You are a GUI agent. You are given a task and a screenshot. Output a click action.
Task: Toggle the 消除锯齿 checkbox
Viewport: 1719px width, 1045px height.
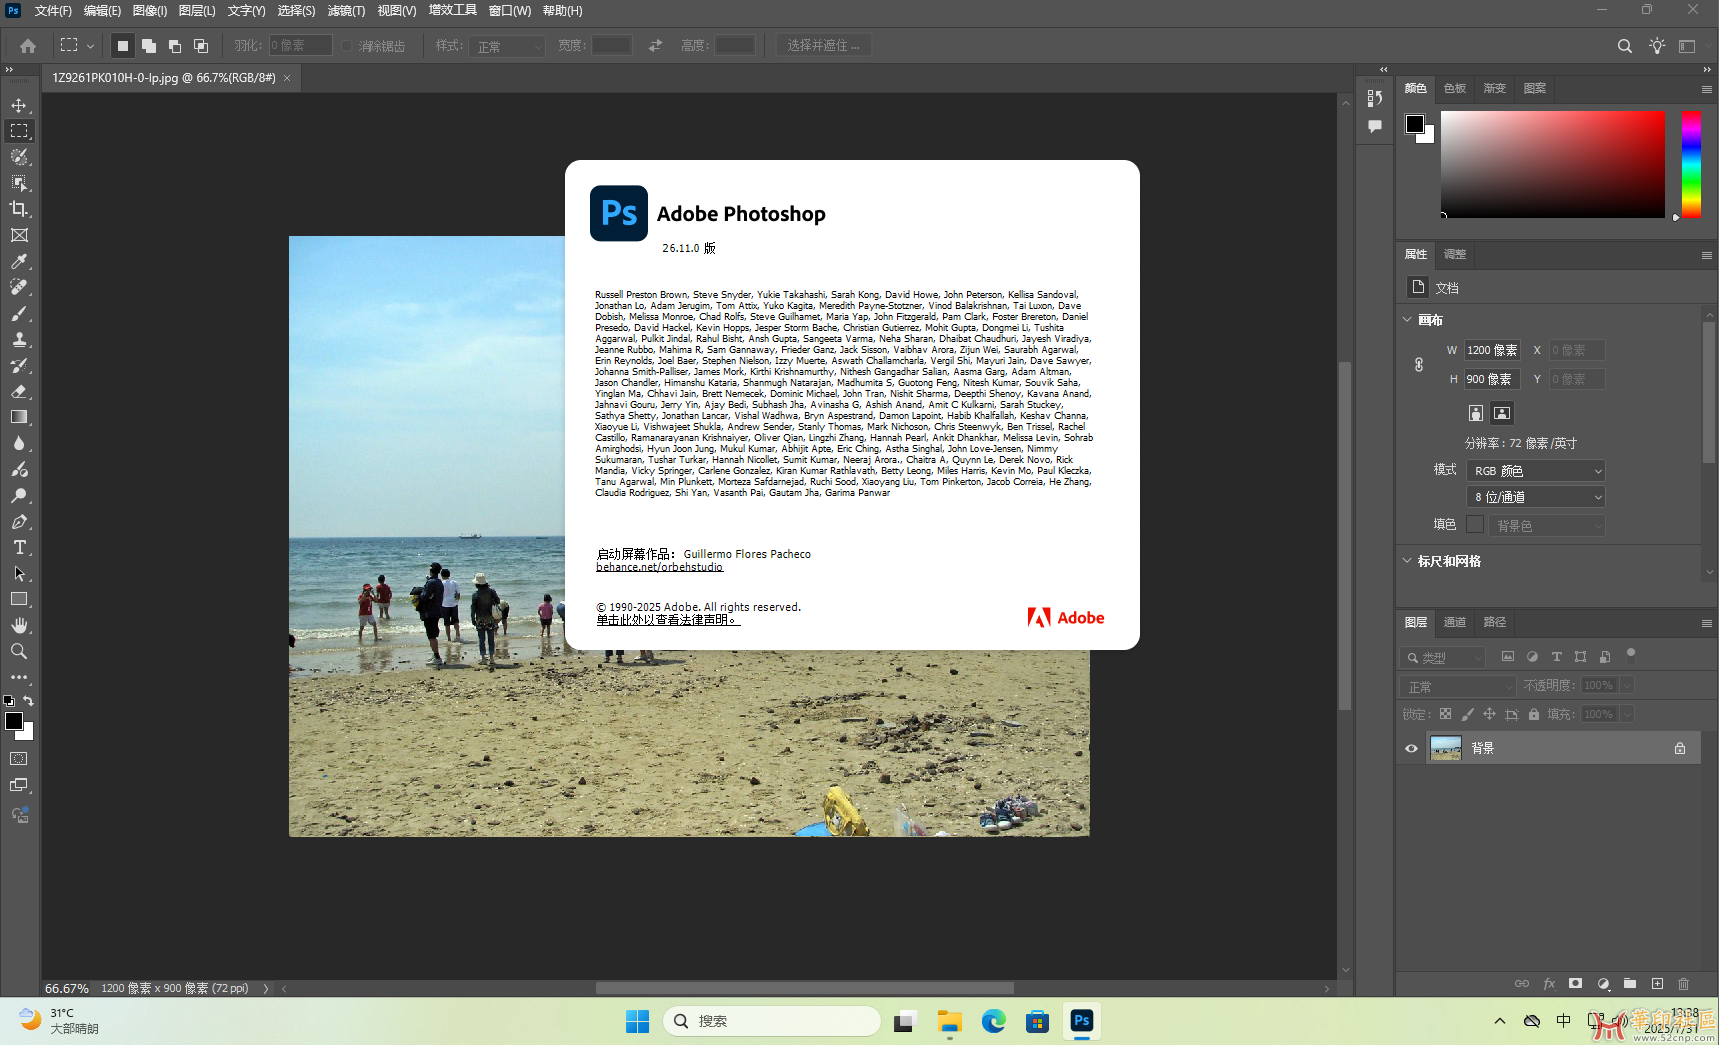tap(346, 46)
